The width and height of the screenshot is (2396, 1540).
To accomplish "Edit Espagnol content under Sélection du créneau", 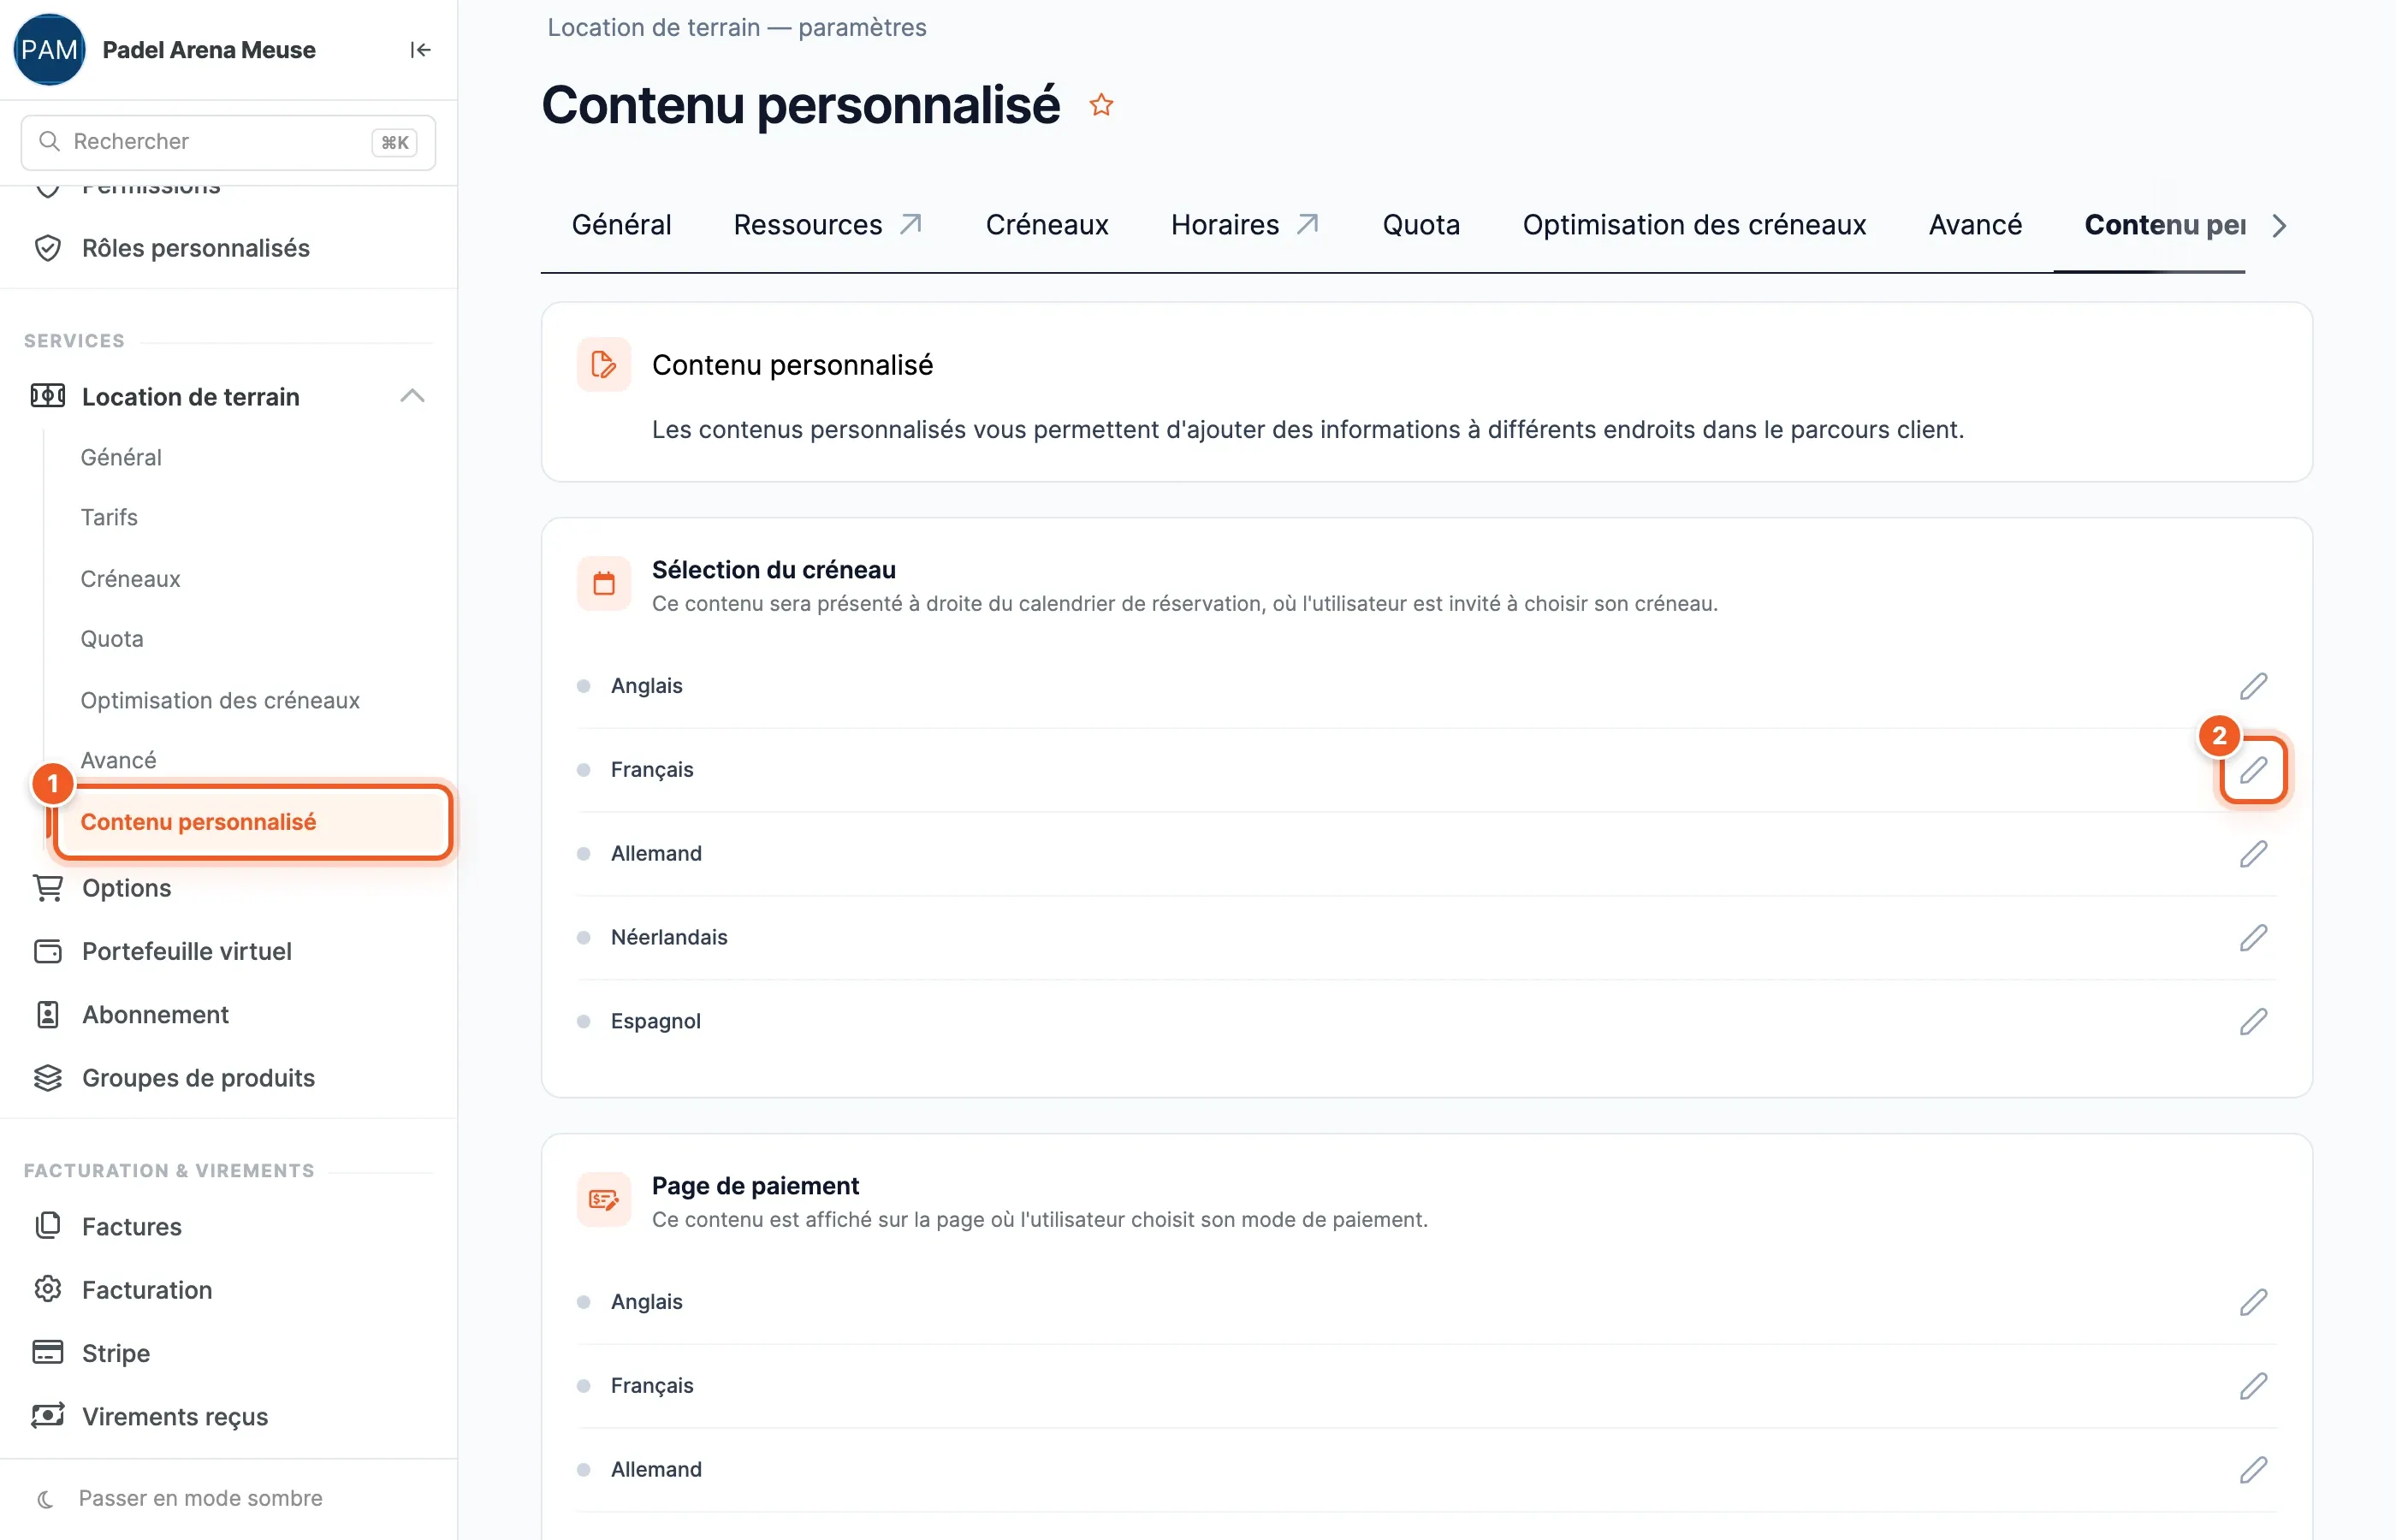I will pos(2253,1022).
